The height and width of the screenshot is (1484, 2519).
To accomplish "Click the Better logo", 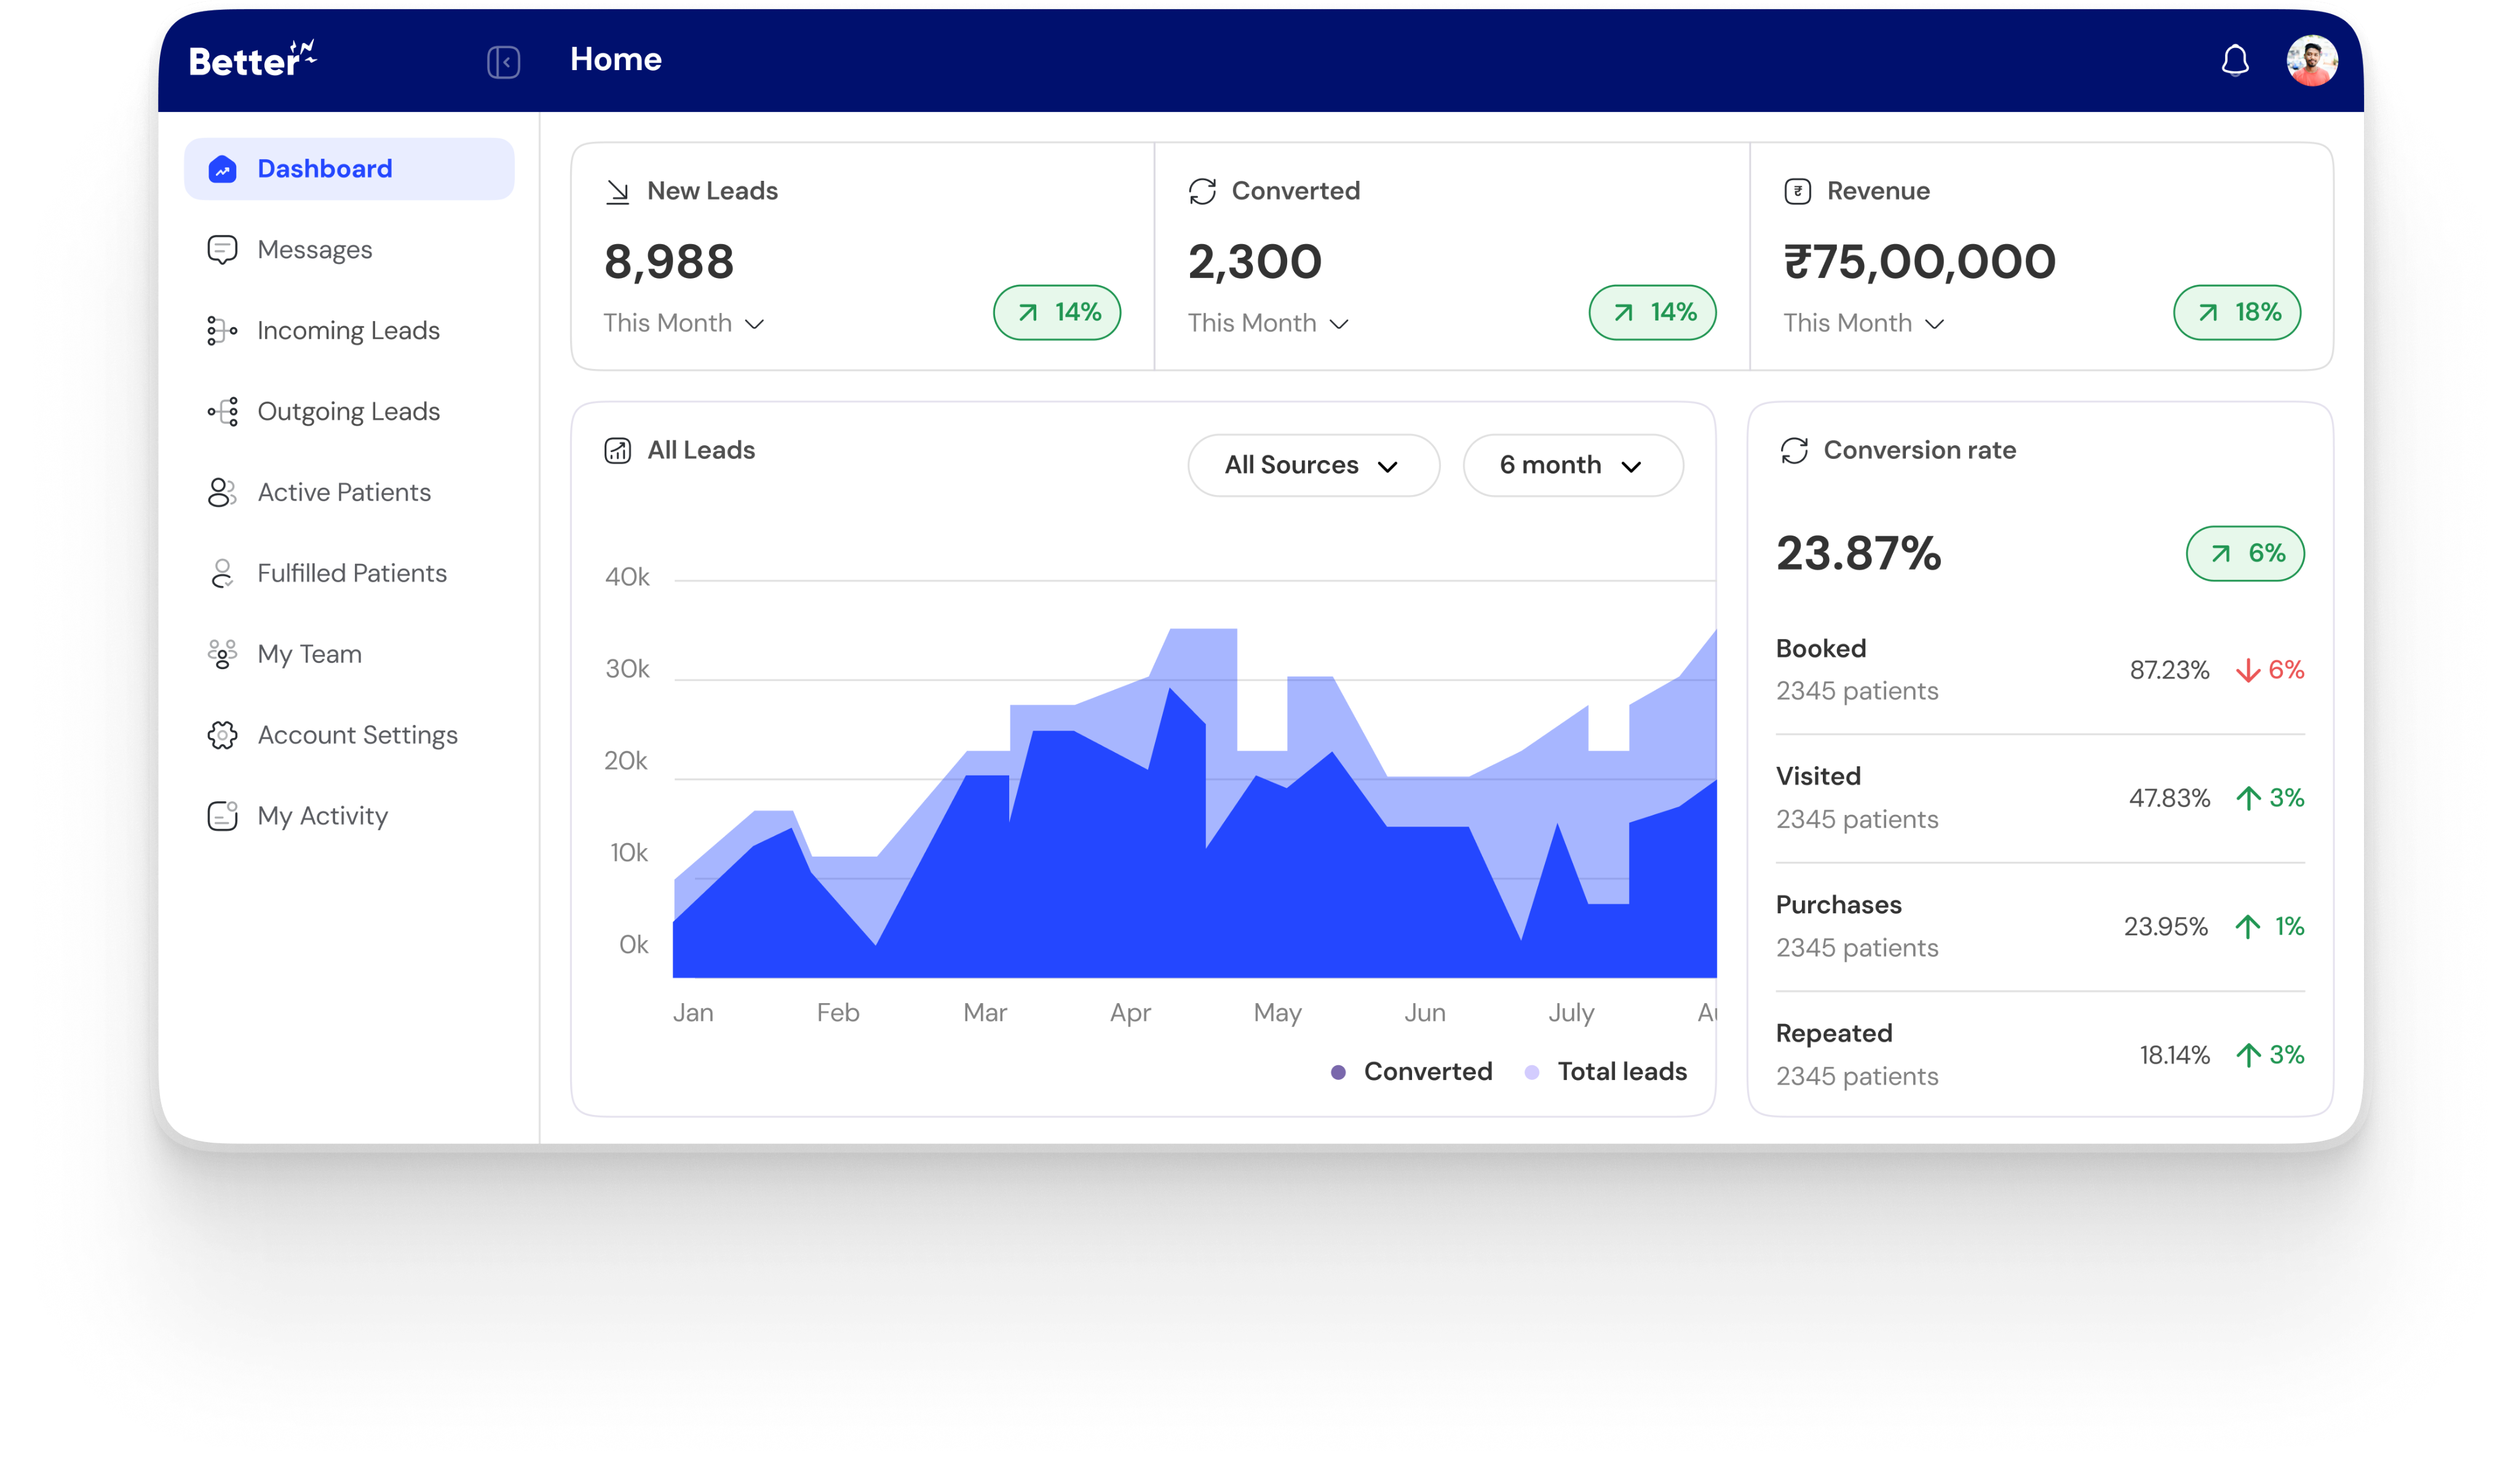I will point(252,60).
